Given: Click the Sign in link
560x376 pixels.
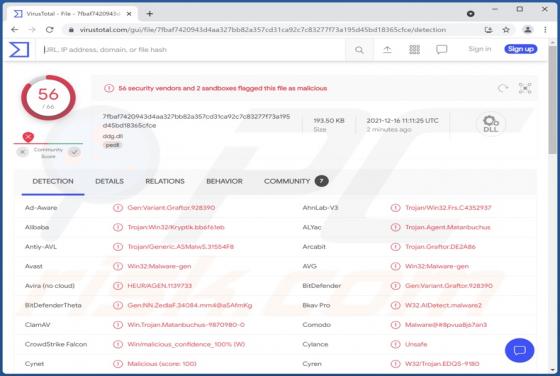Looking at the screenshot, I should point(479,49).
